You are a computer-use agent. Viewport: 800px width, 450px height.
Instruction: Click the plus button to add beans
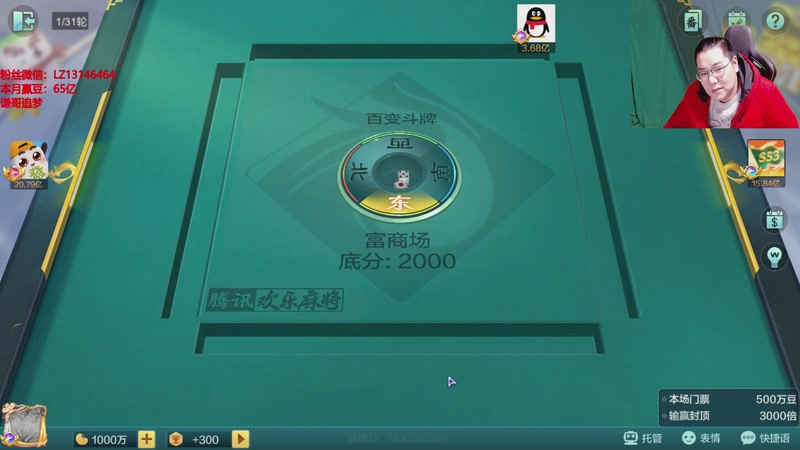(x=146, y=439)
